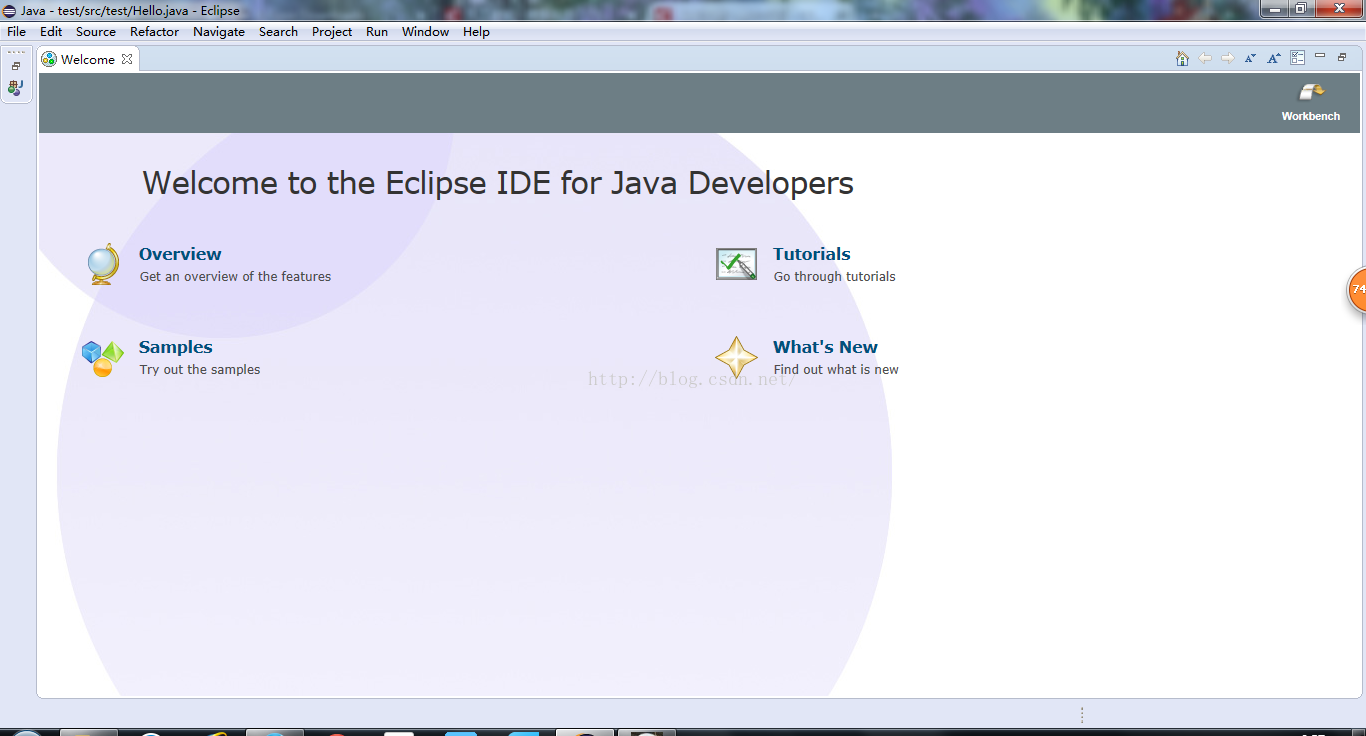Click the Eclipse icon in title bar
The image size is (1366, 736).
(9, 10)
